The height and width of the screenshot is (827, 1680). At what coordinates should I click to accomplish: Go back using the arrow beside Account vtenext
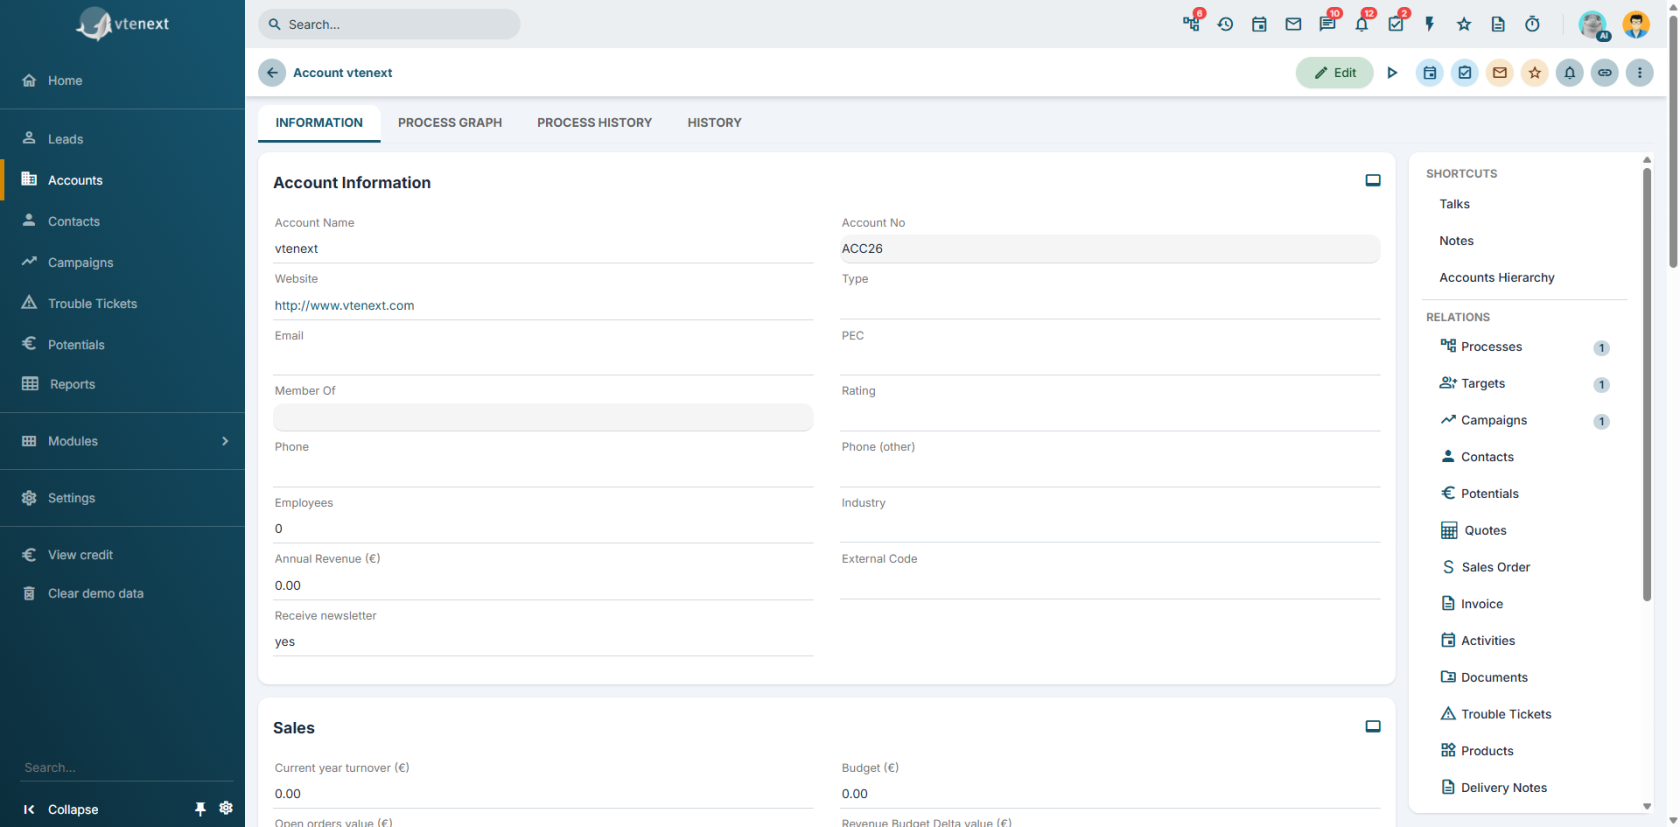[x=272, y=73]
